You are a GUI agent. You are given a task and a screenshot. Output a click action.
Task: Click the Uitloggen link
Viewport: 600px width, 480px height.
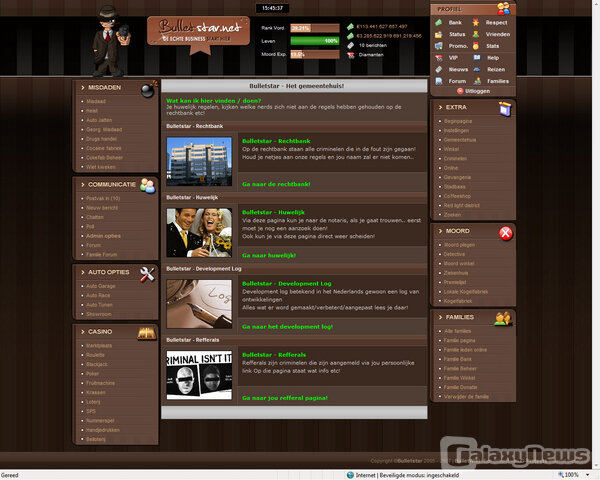tap(477, 91)
